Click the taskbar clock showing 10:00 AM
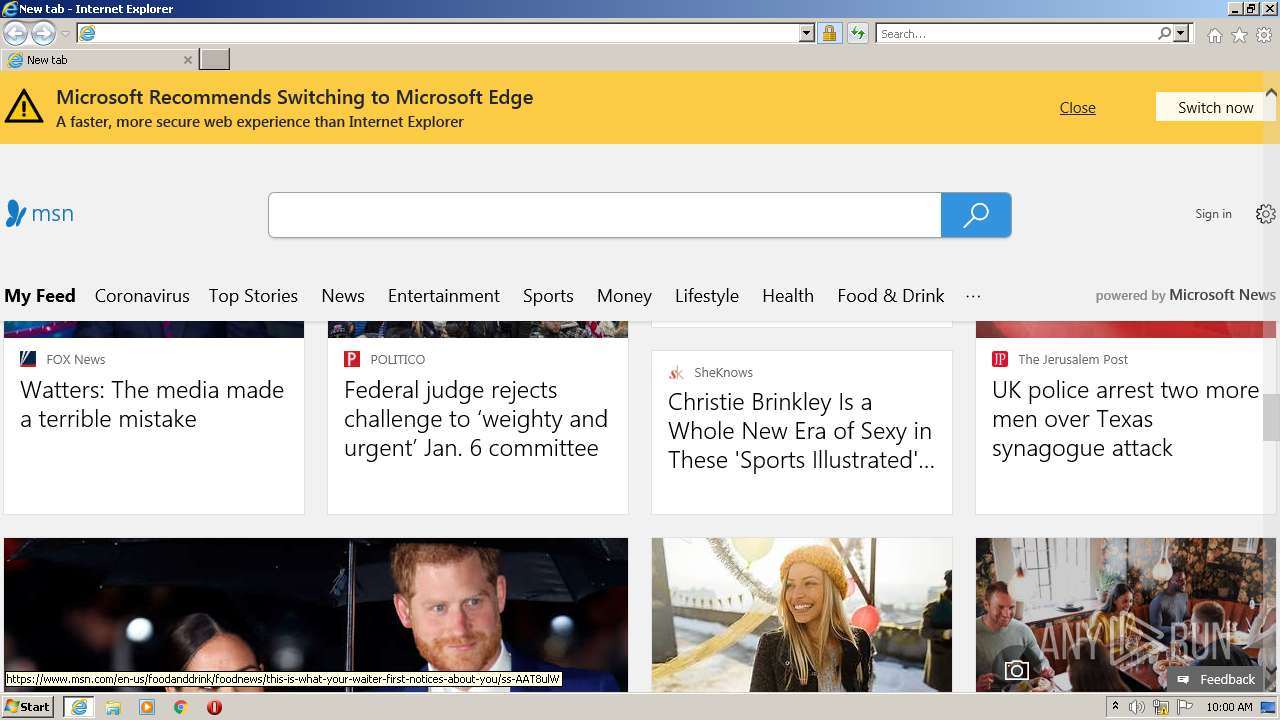The height and width of the screenshot is (720, 1280). pyautogui.click(x=1229, y=707)
